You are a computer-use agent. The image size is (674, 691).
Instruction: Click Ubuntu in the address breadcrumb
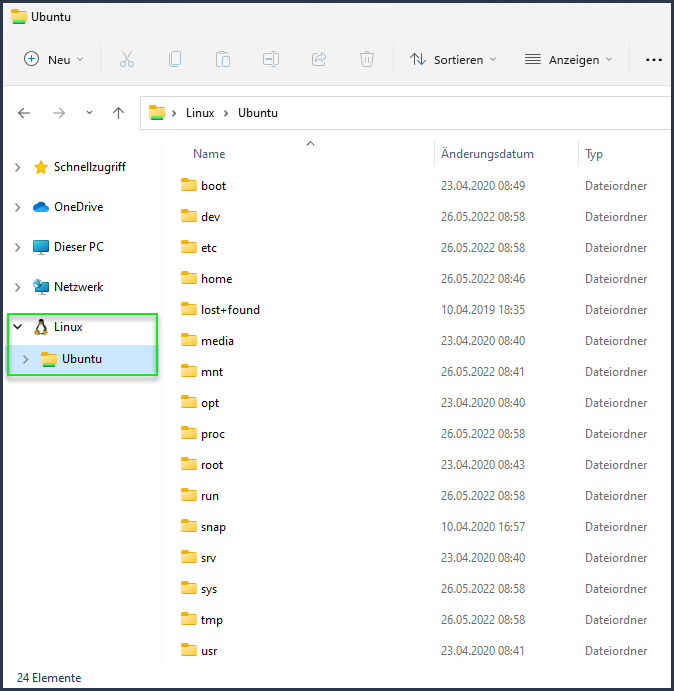tap(258, 113)
